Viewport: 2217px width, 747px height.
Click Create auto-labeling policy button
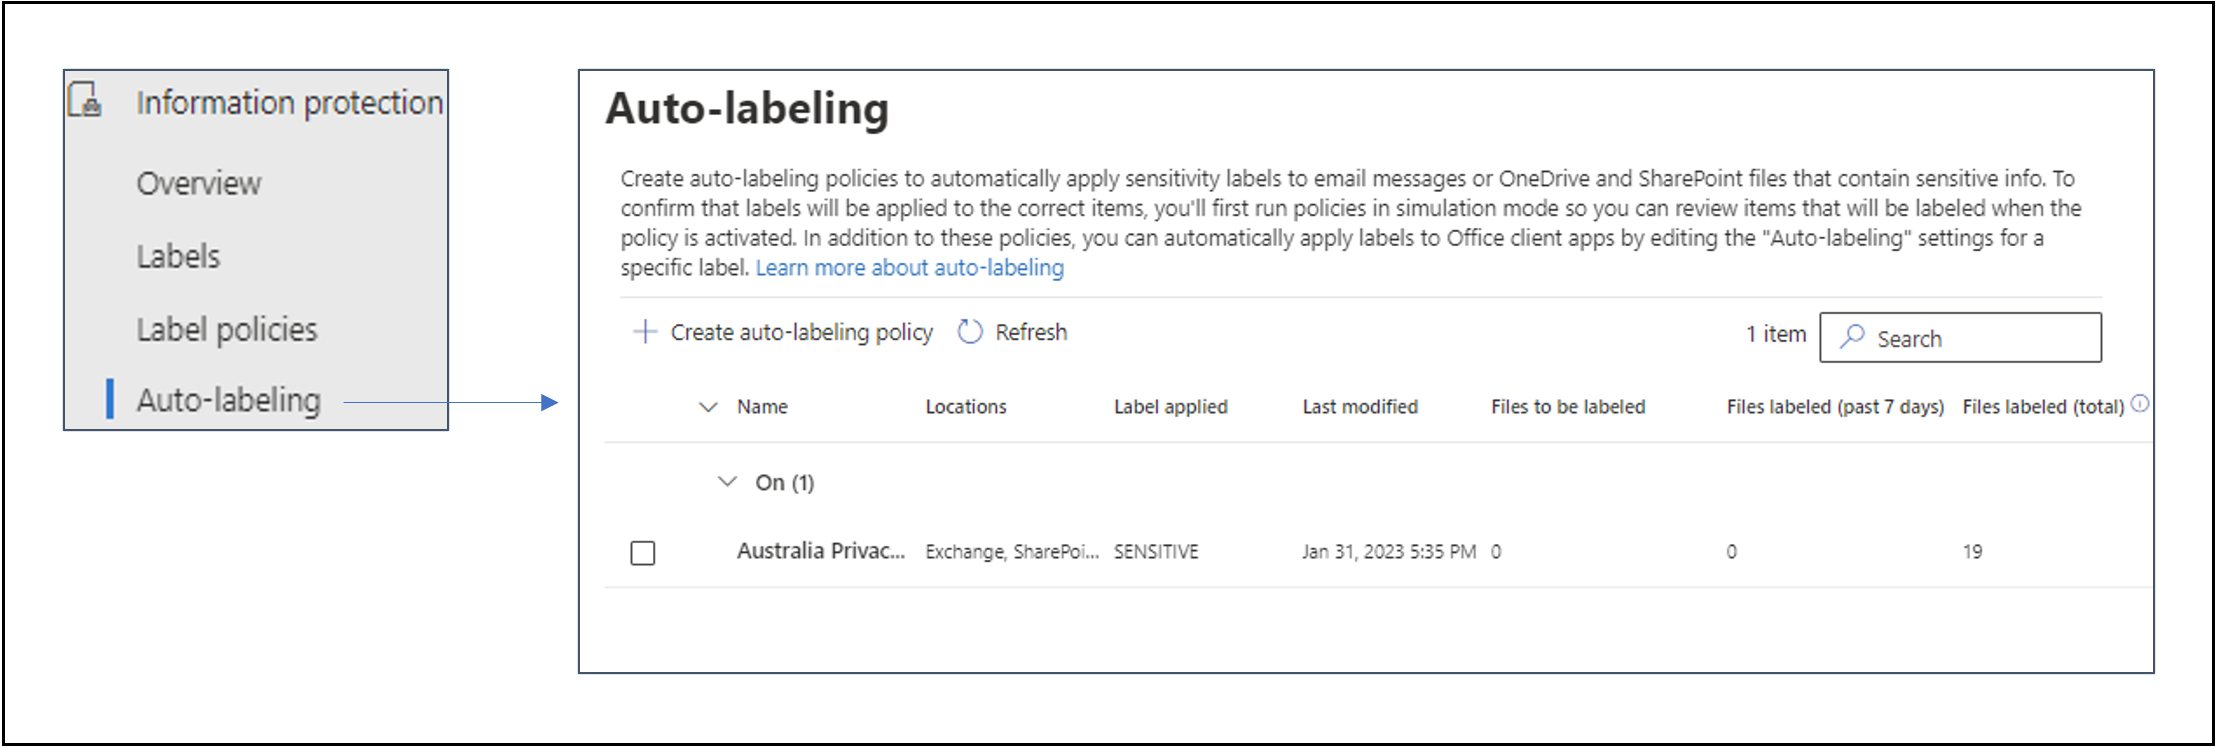coord(800,332)
